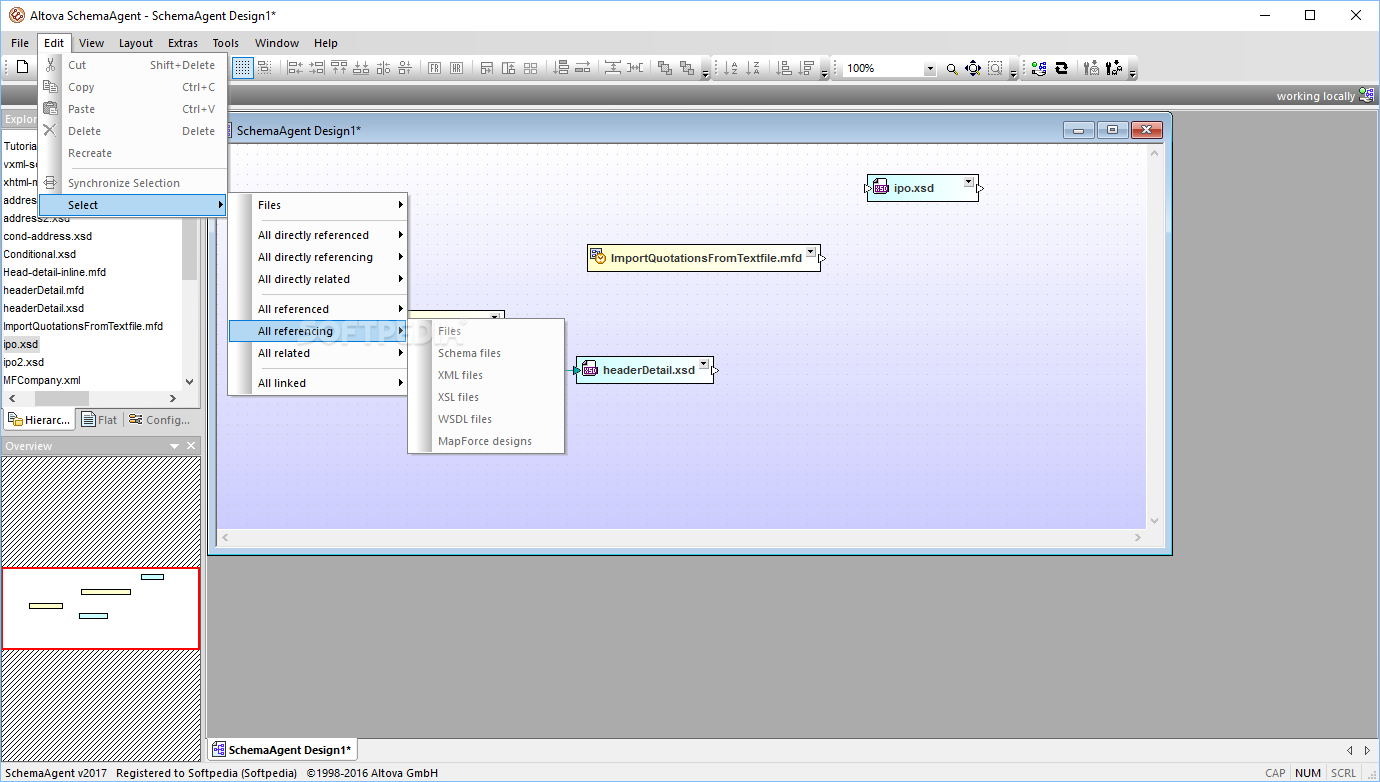The width and height of the screenshot is (1380, 782).
Task: Click the reload refresh arrows icon
Action: [x=1061, y=68]
